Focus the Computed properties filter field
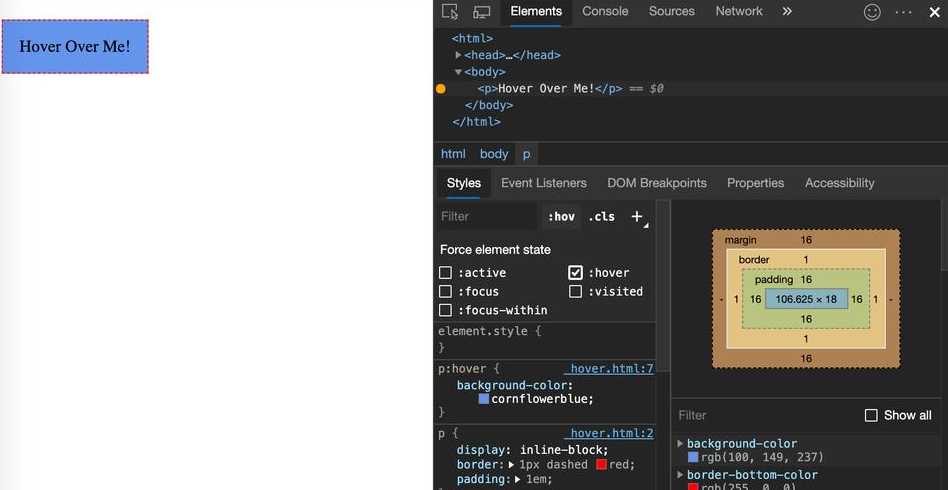 (x=765, y=416)
